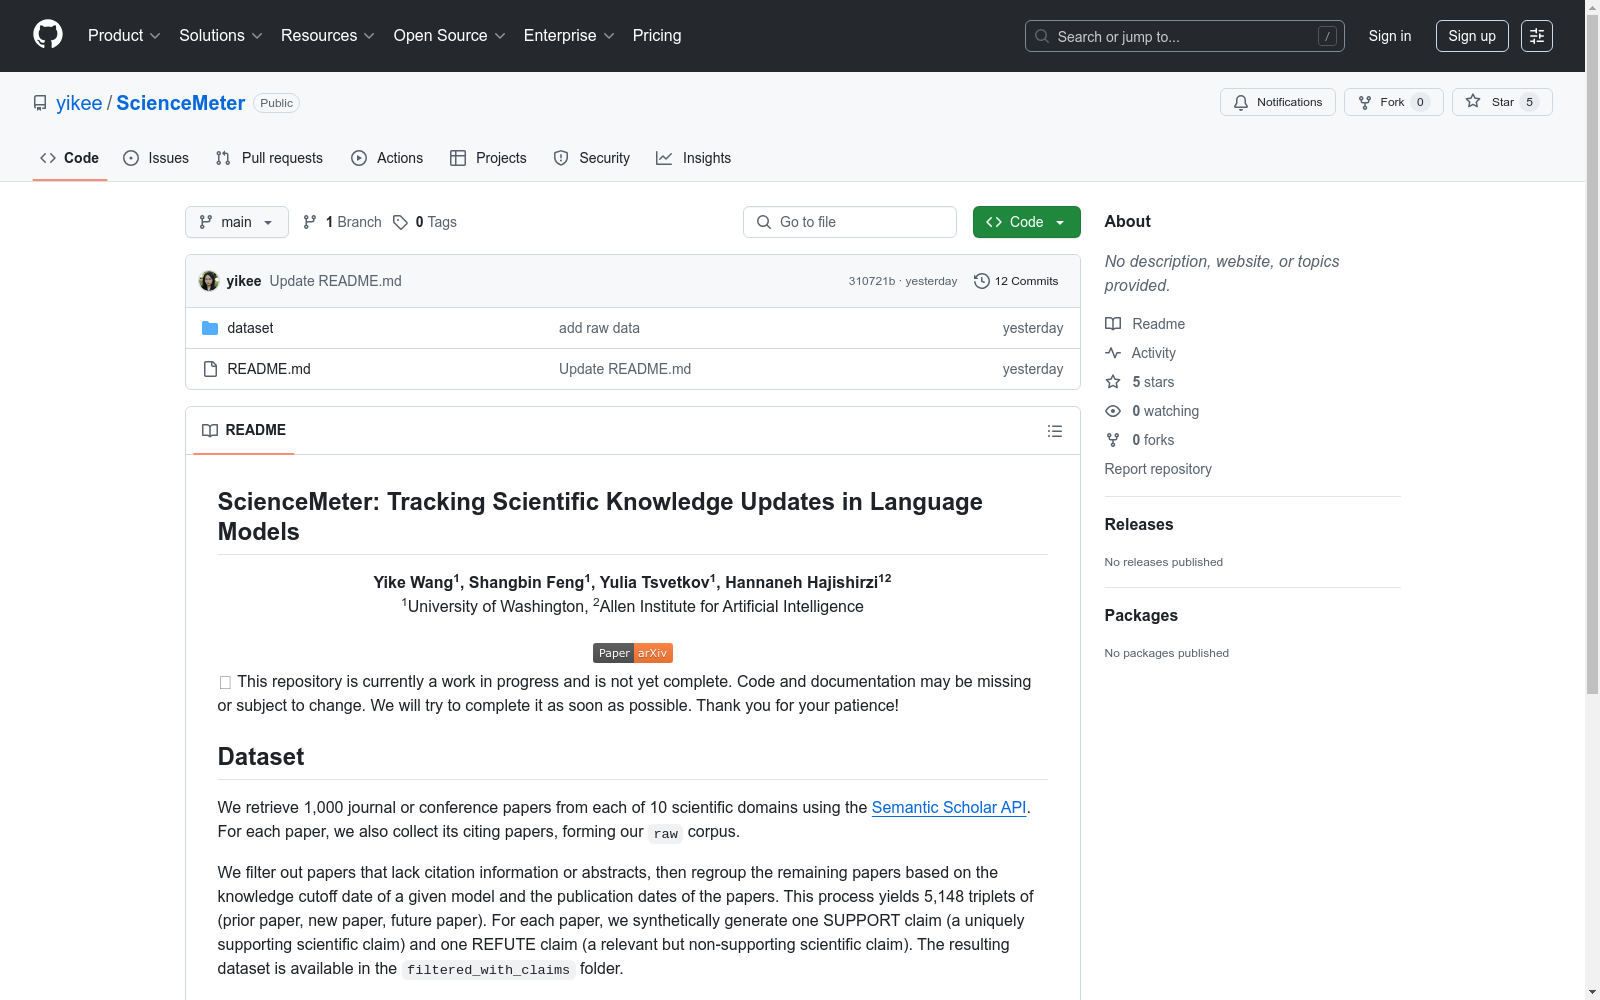Open the yikee commit author link
1600x1000 pixels.
point(244,281)
